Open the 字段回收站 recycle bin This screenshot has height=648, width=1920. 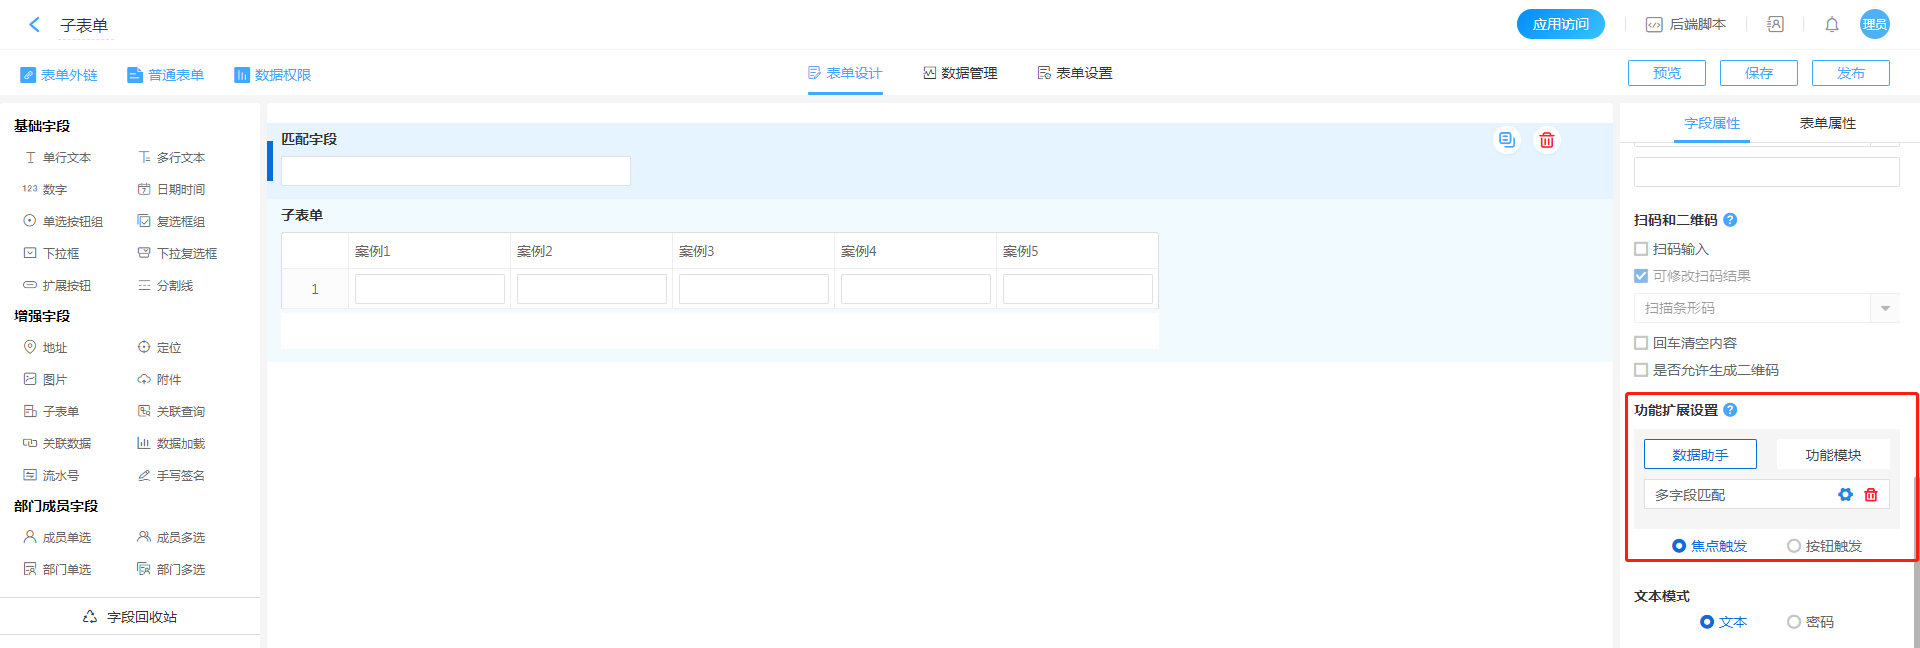(131, 617)
